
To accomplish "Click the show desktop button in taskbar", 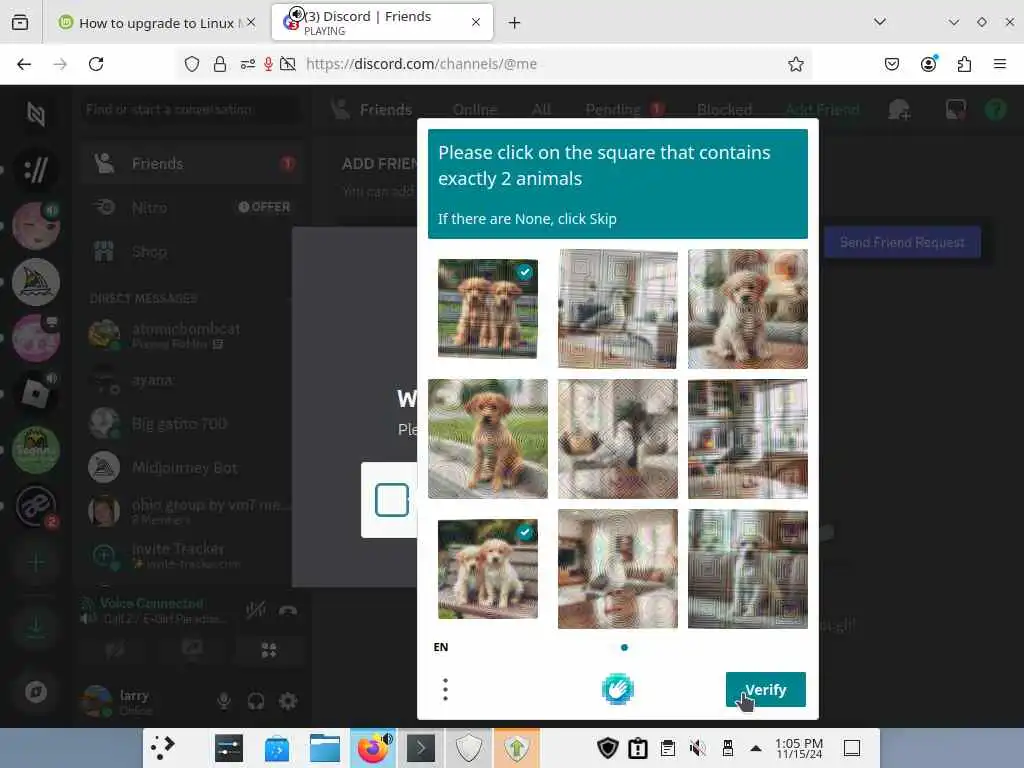I will 852,748.
